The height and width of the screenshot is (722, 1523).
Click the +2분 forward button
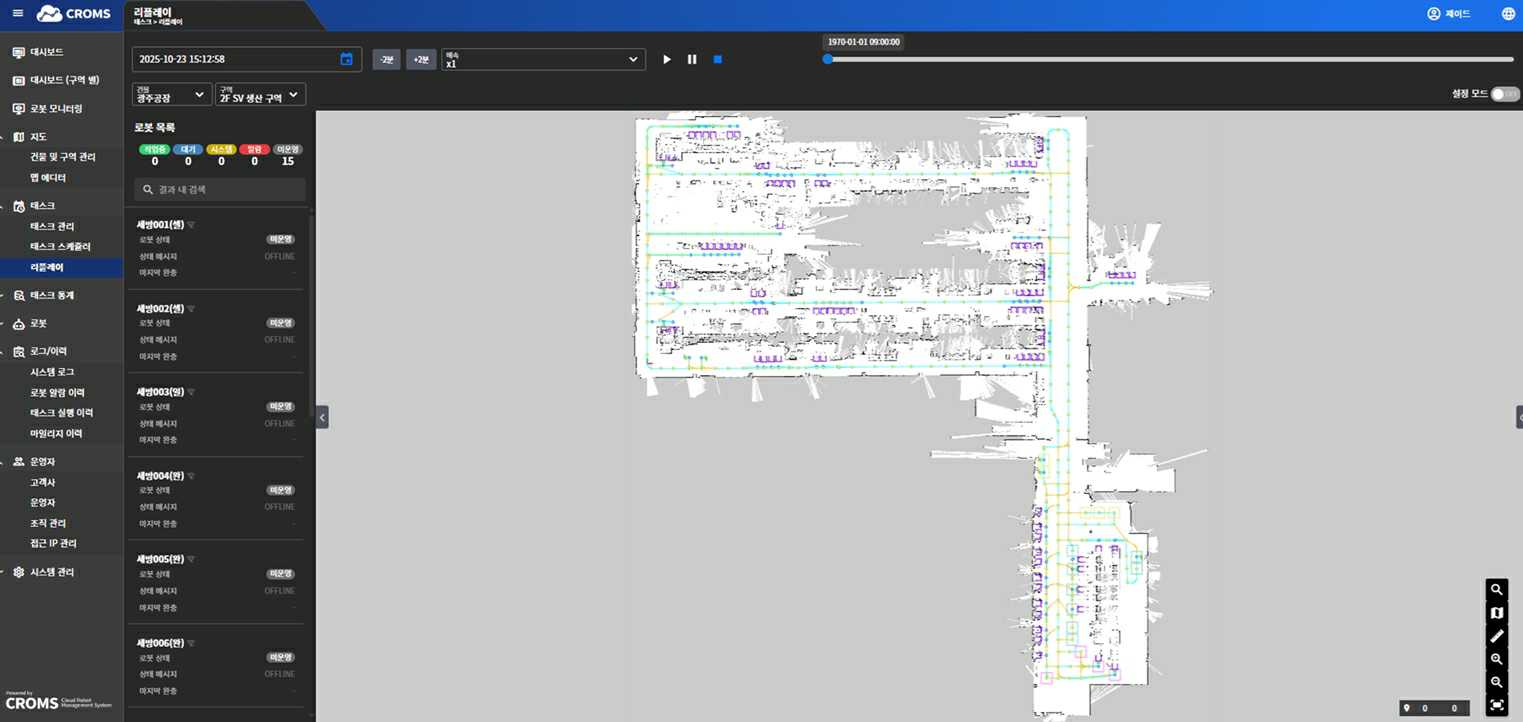pos(421,59)
